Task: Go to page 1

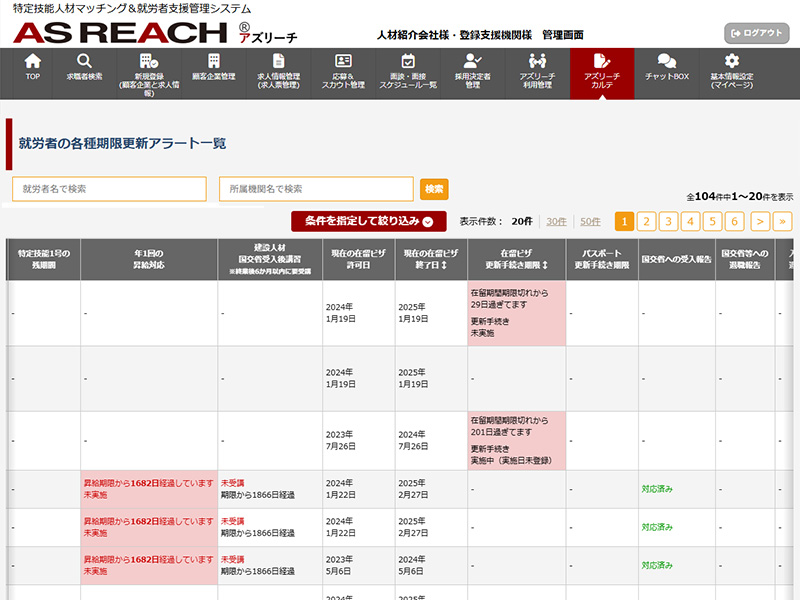Action: 624,221
